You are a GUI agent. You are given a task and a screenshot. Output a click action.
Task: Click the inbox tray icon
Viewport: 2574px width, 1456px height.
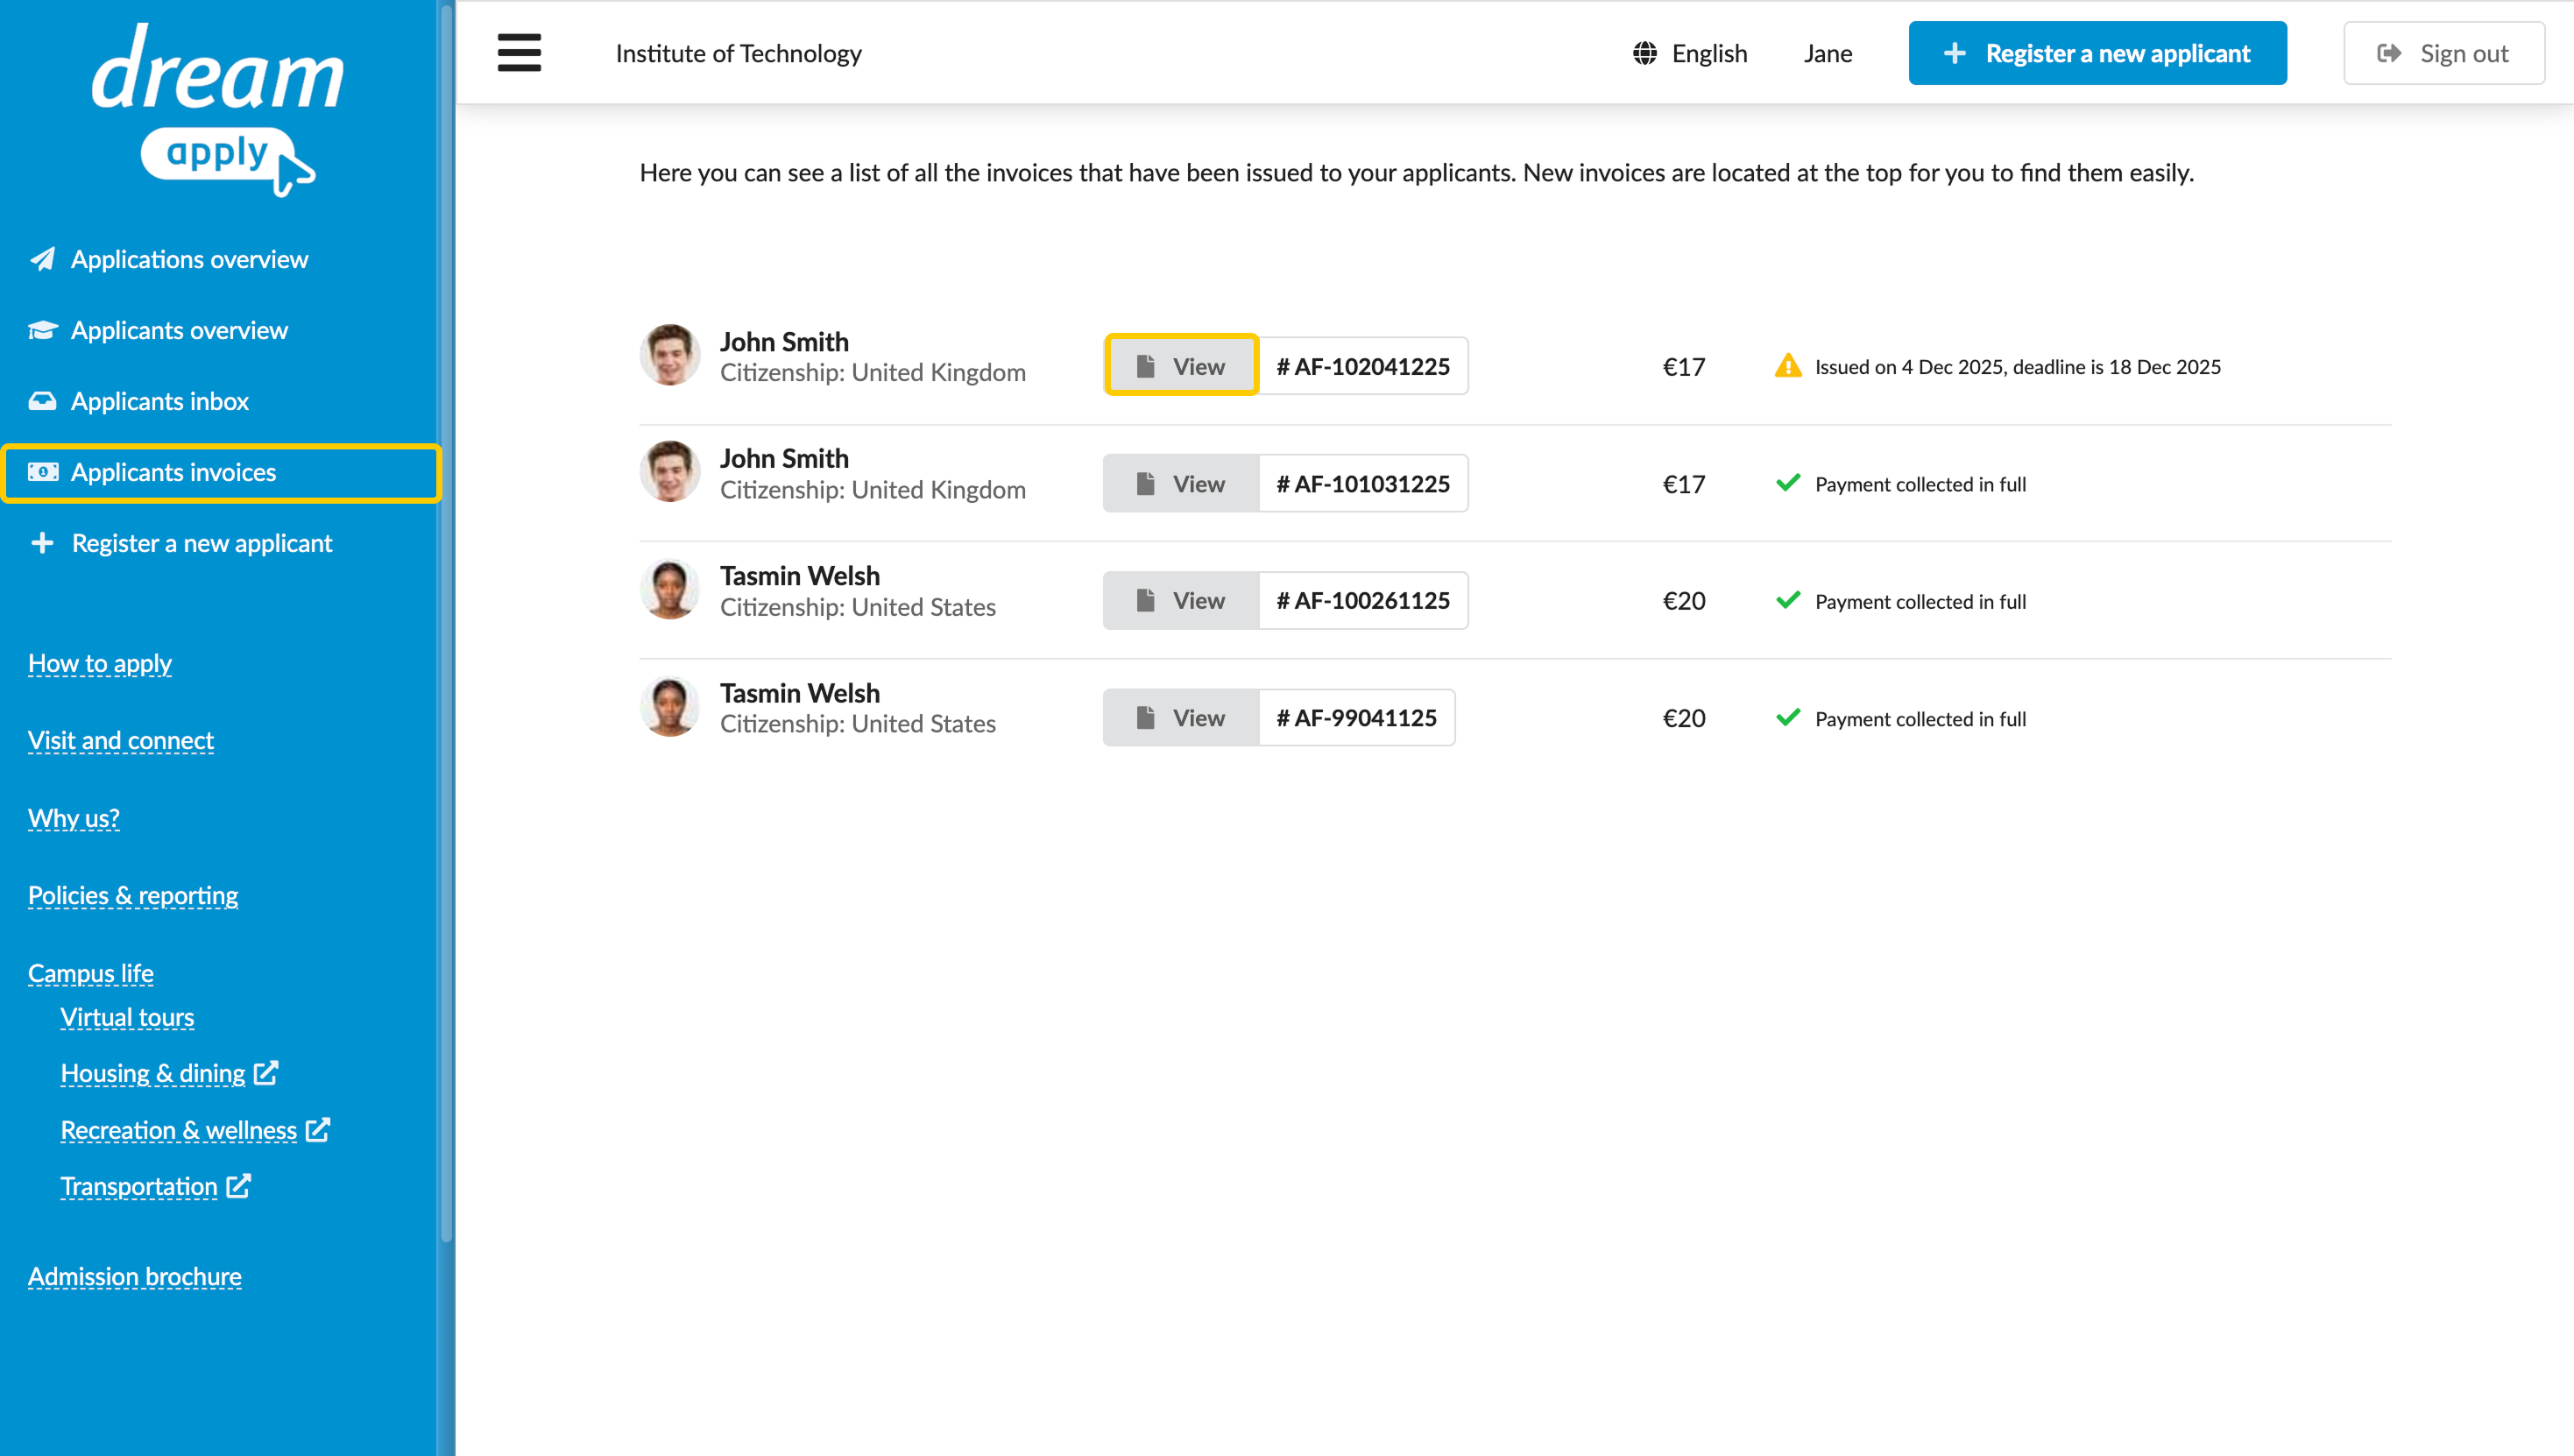42,401
